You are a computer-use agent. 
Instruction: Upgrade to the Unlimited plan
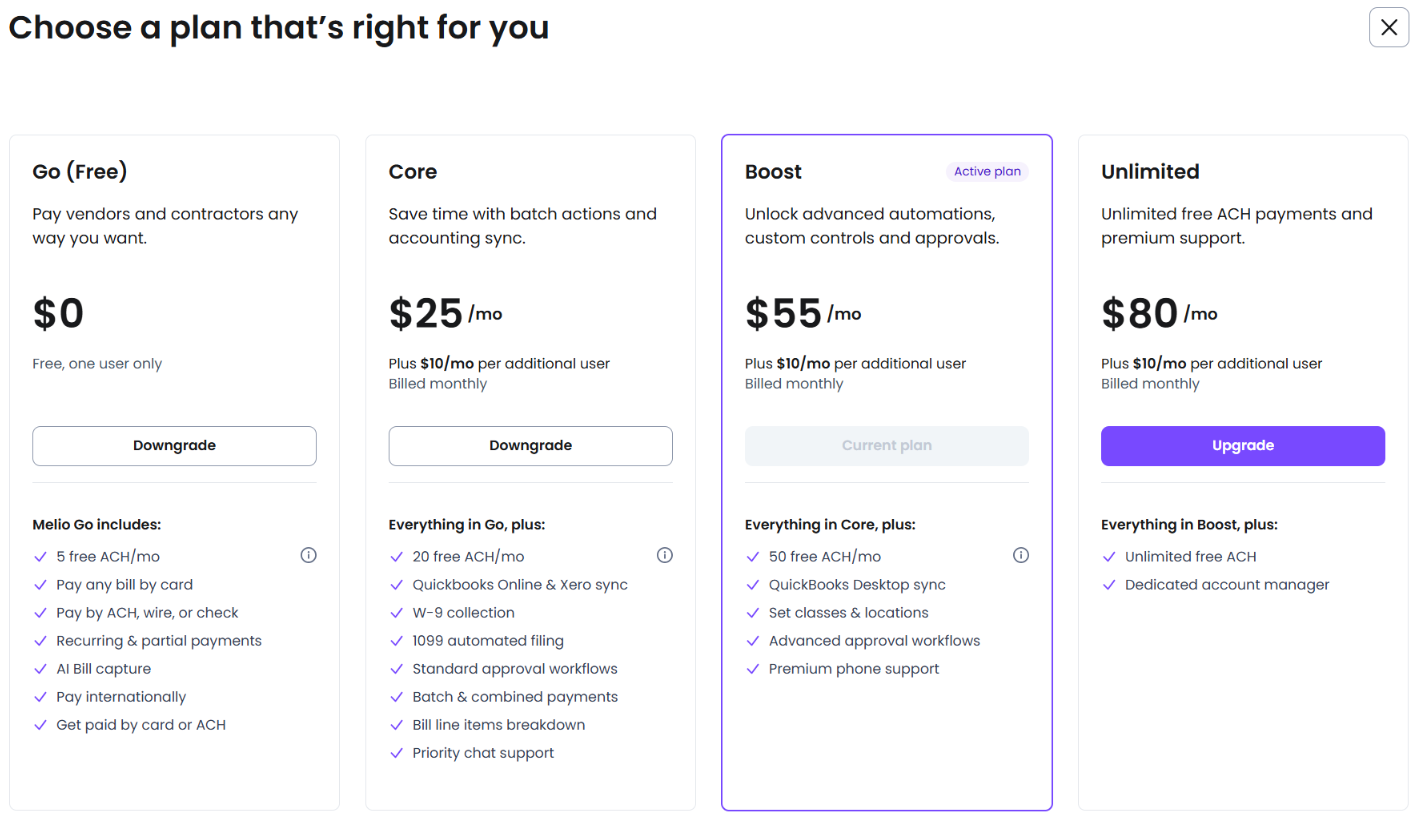[1242, 446]
